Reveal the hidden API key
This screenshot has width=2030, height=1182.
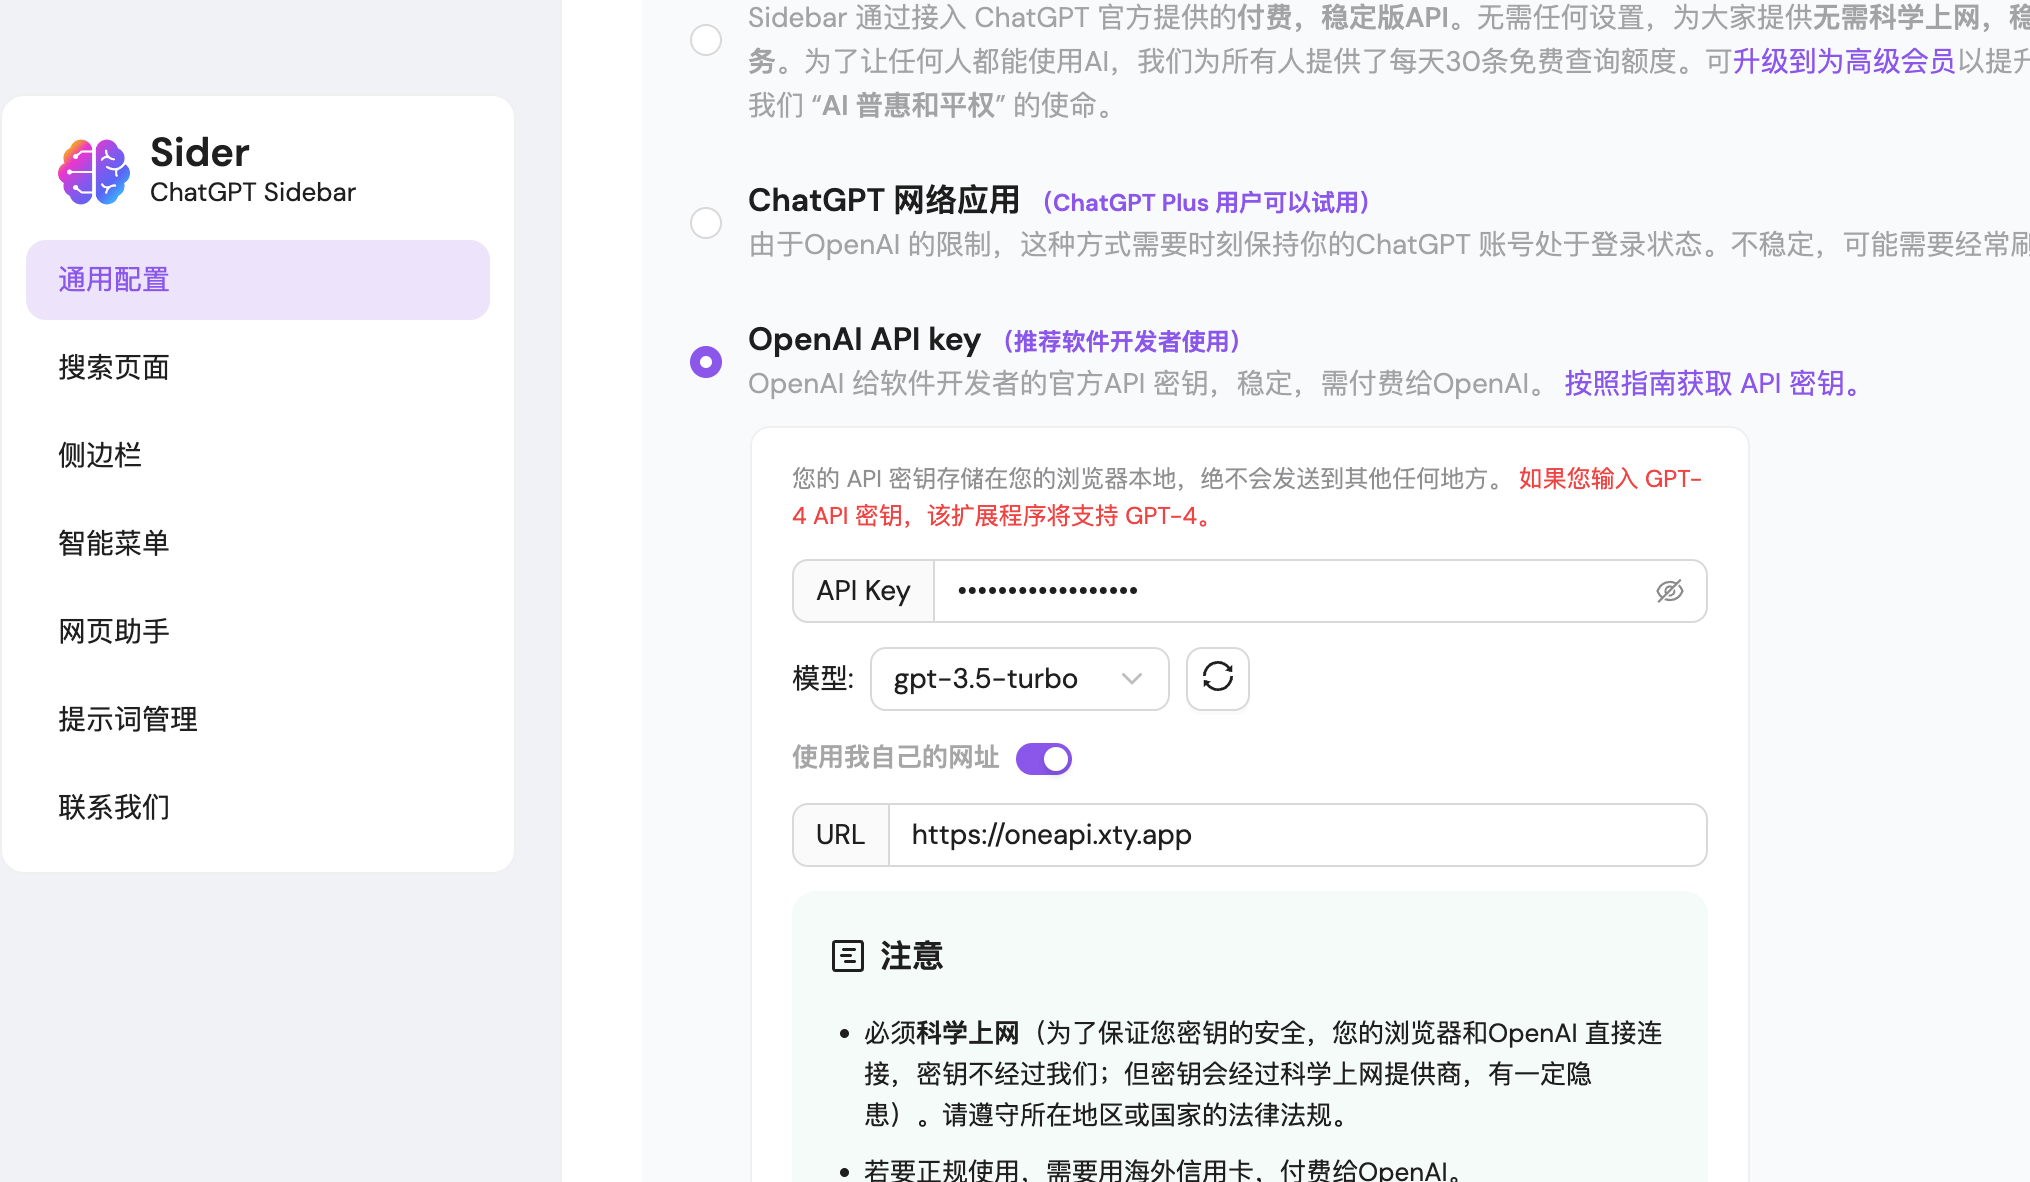[1671, 591]
